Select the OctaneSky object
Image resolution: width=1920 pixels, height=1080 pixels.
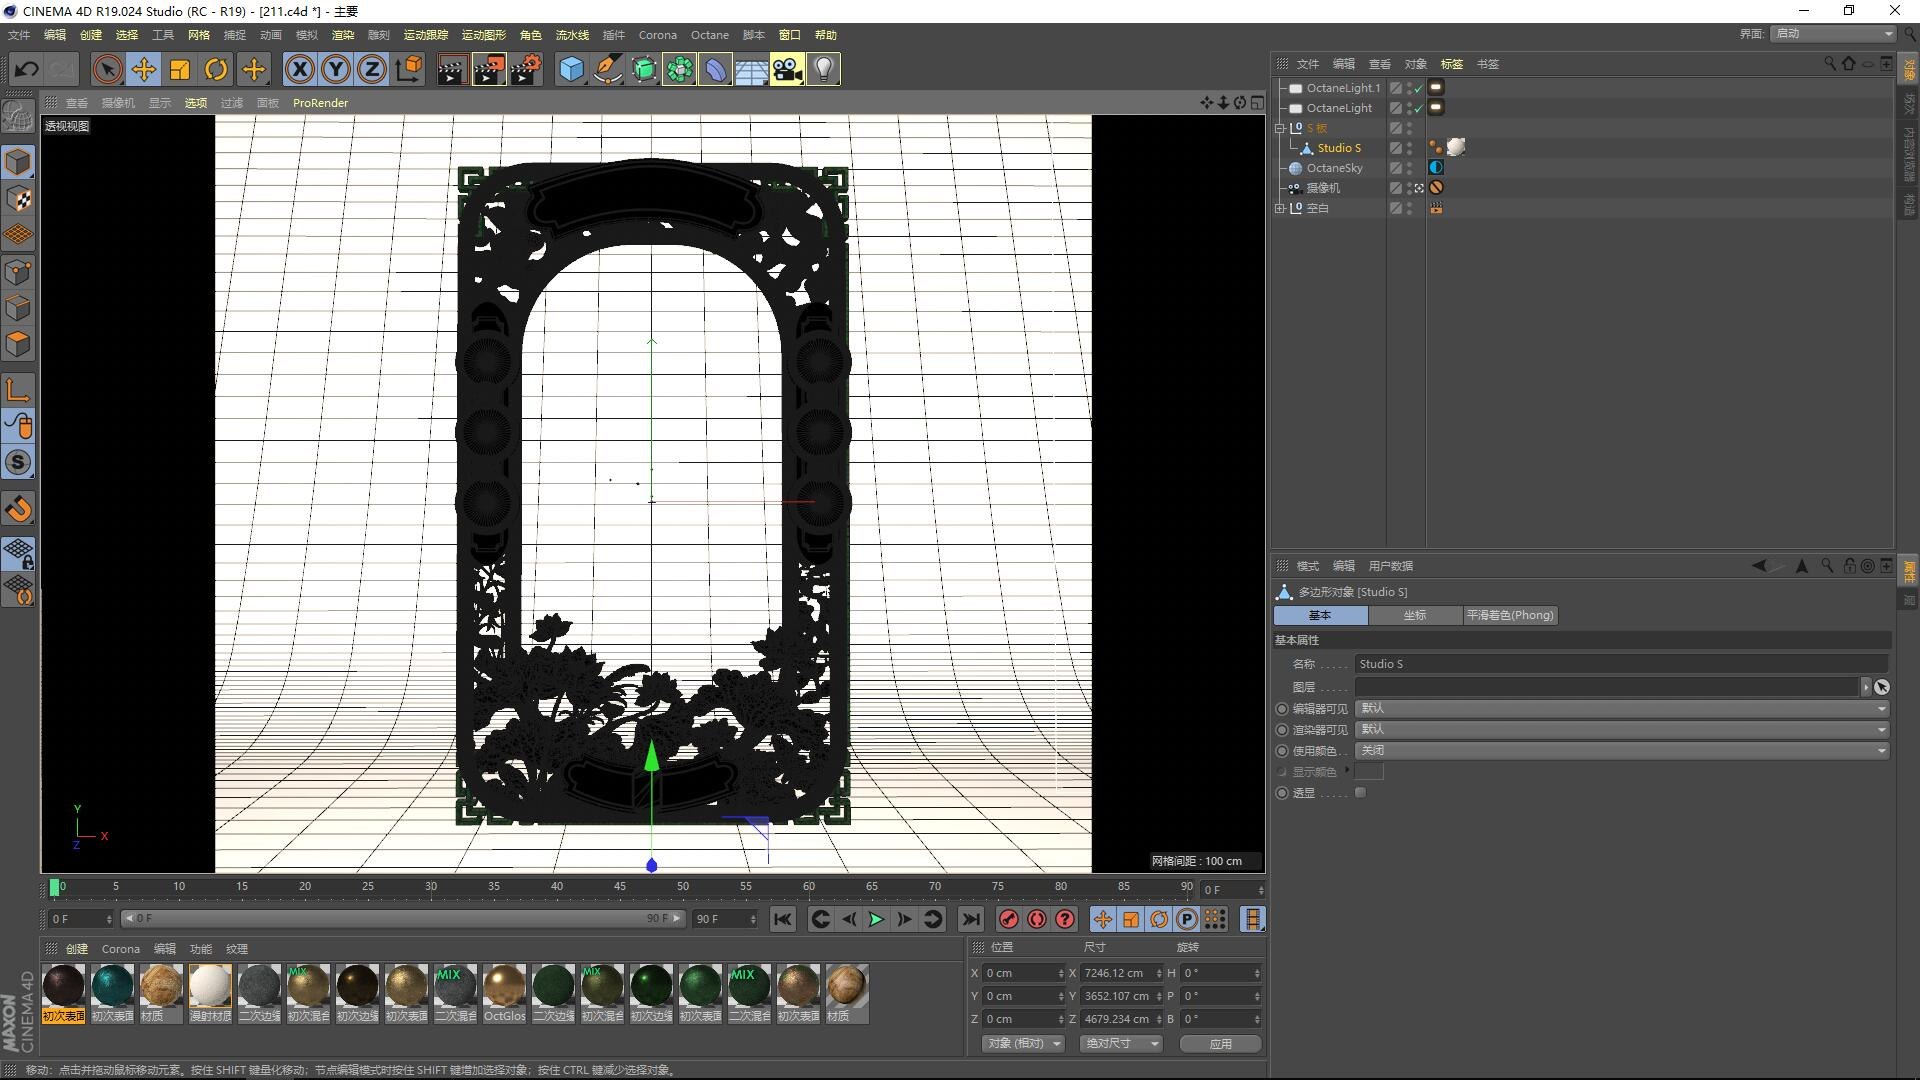point(1334,168)
